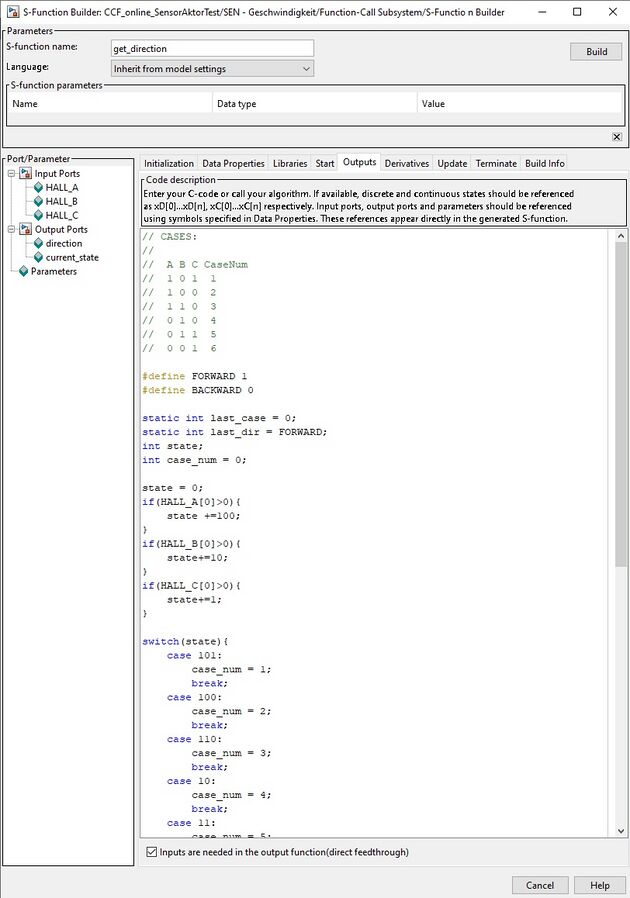Click the current_state output port icon
The width and height of the screenshot is (630, 898).
(x=38, y=258)
